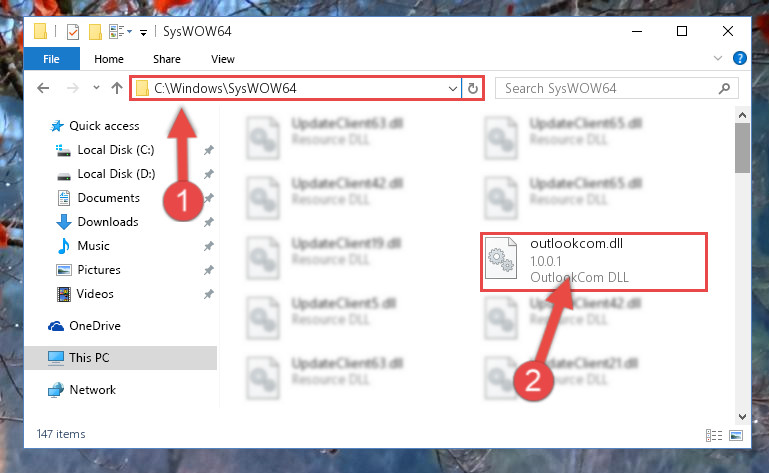Click the search magnifier icon
This screenshot has width=769, height=473.
coord(724,88)
